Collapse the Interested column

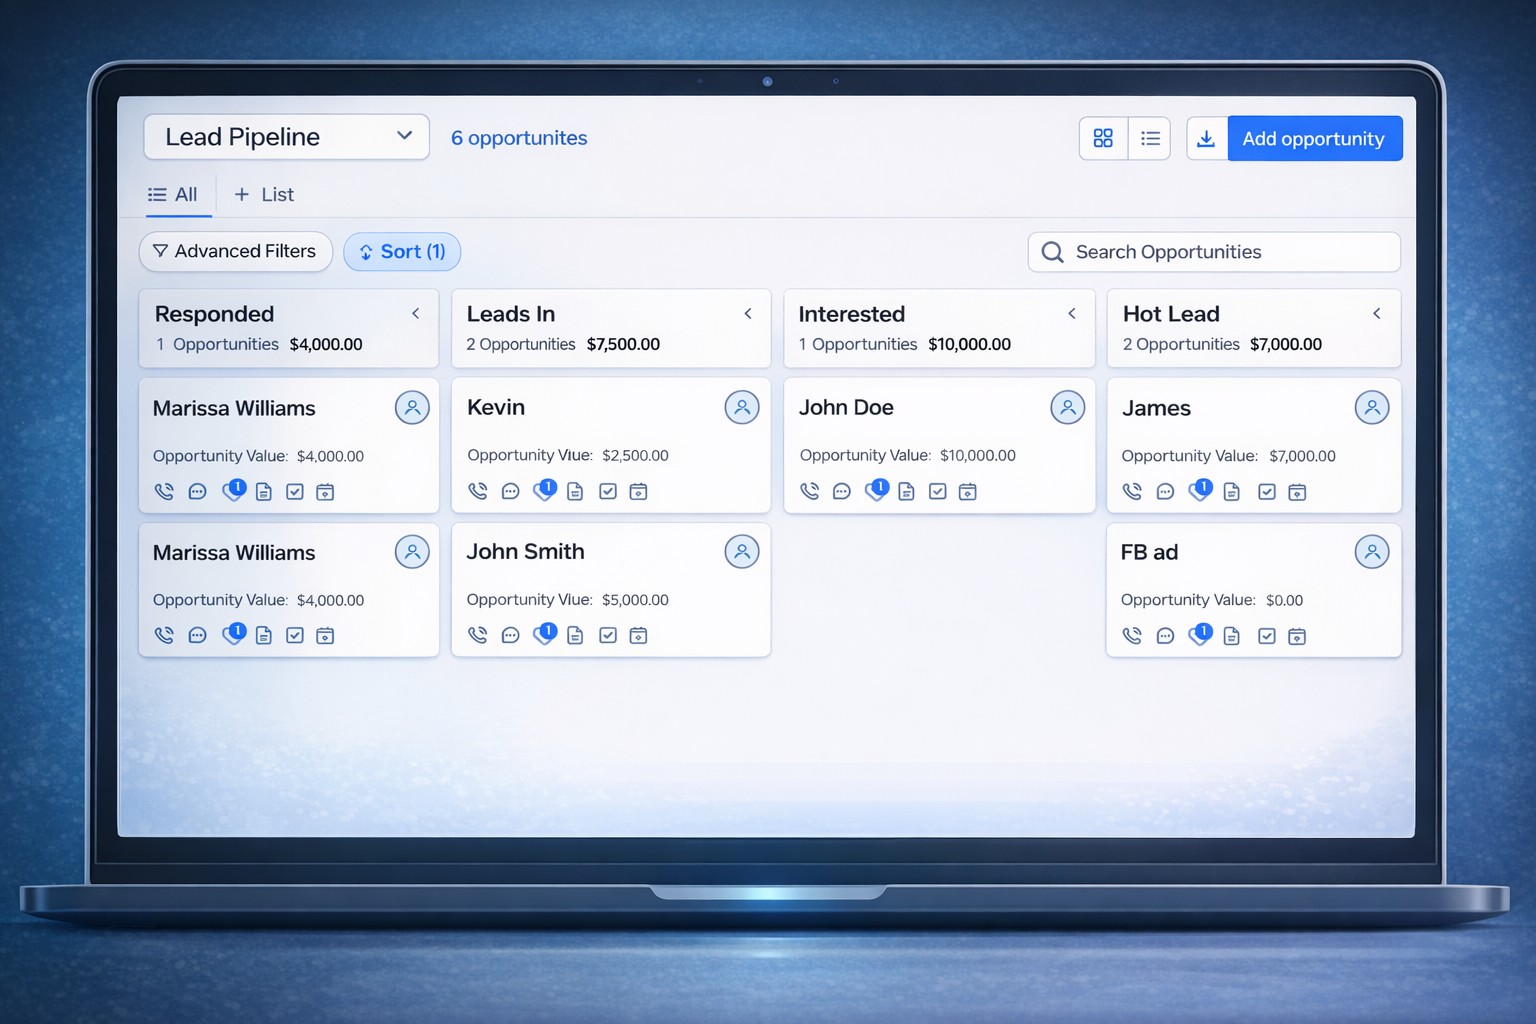[1071, 313]
